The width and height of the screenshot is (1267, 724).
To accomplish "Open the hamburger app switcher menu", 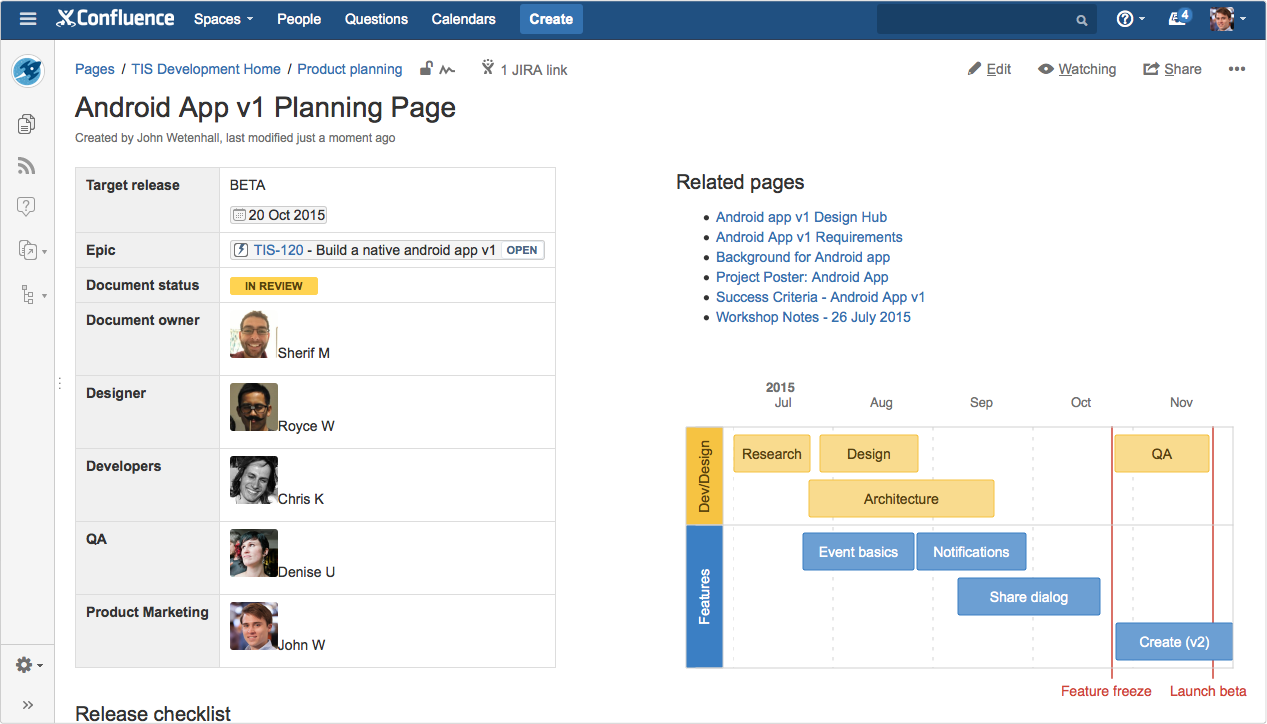I will (x=28, y=19).
